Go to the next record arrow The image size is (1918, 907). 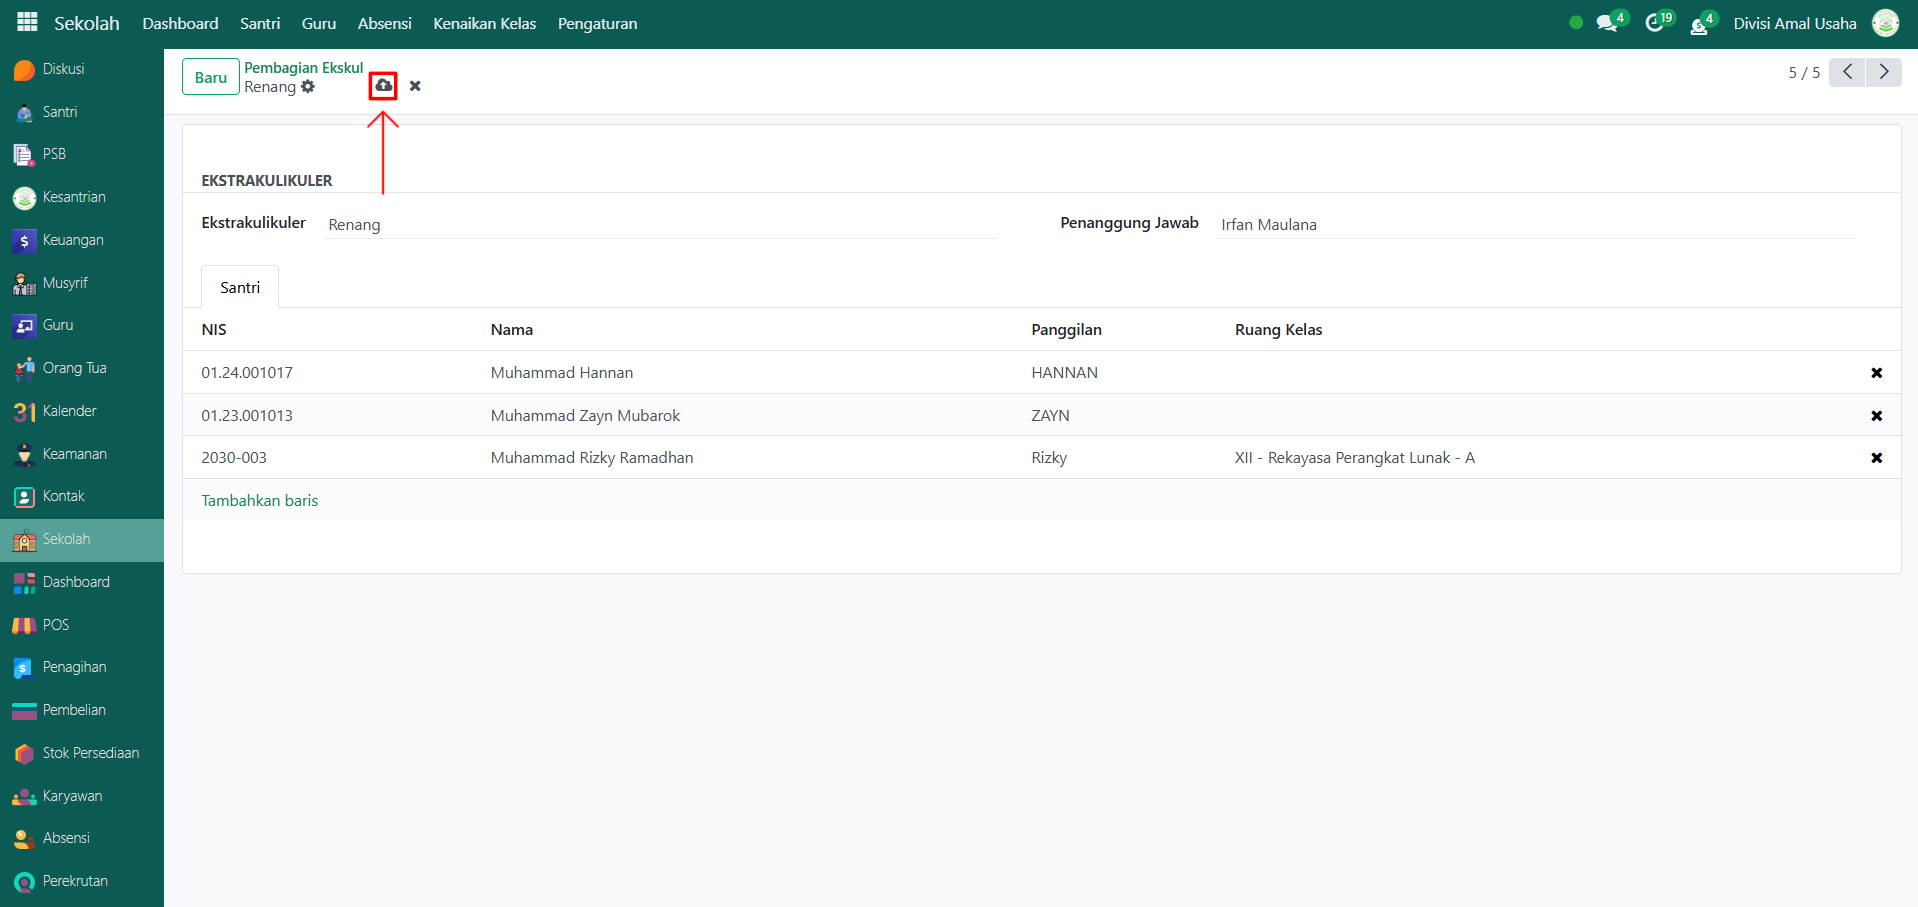pyautogui.click(x=1884, y=72)
